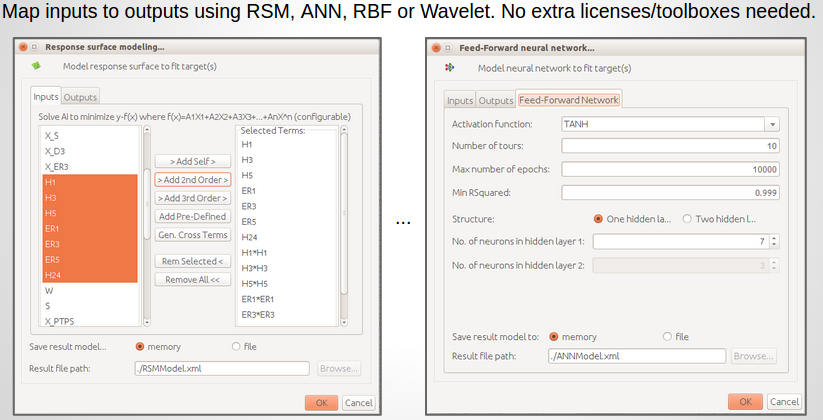Click the neural network model icon
This screenshot has width=823, height=420.
point(449,67)
